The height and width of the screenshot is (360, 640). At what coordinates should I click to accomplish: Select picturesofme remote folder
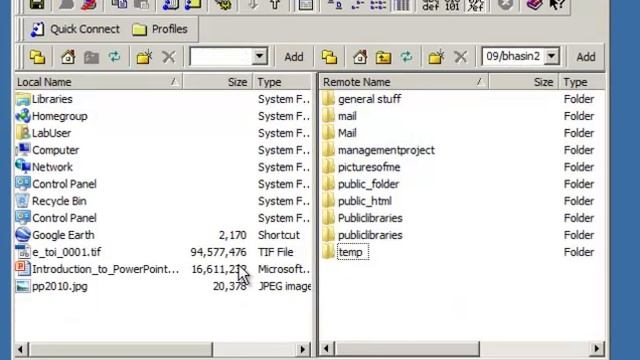tap(369, 167)
